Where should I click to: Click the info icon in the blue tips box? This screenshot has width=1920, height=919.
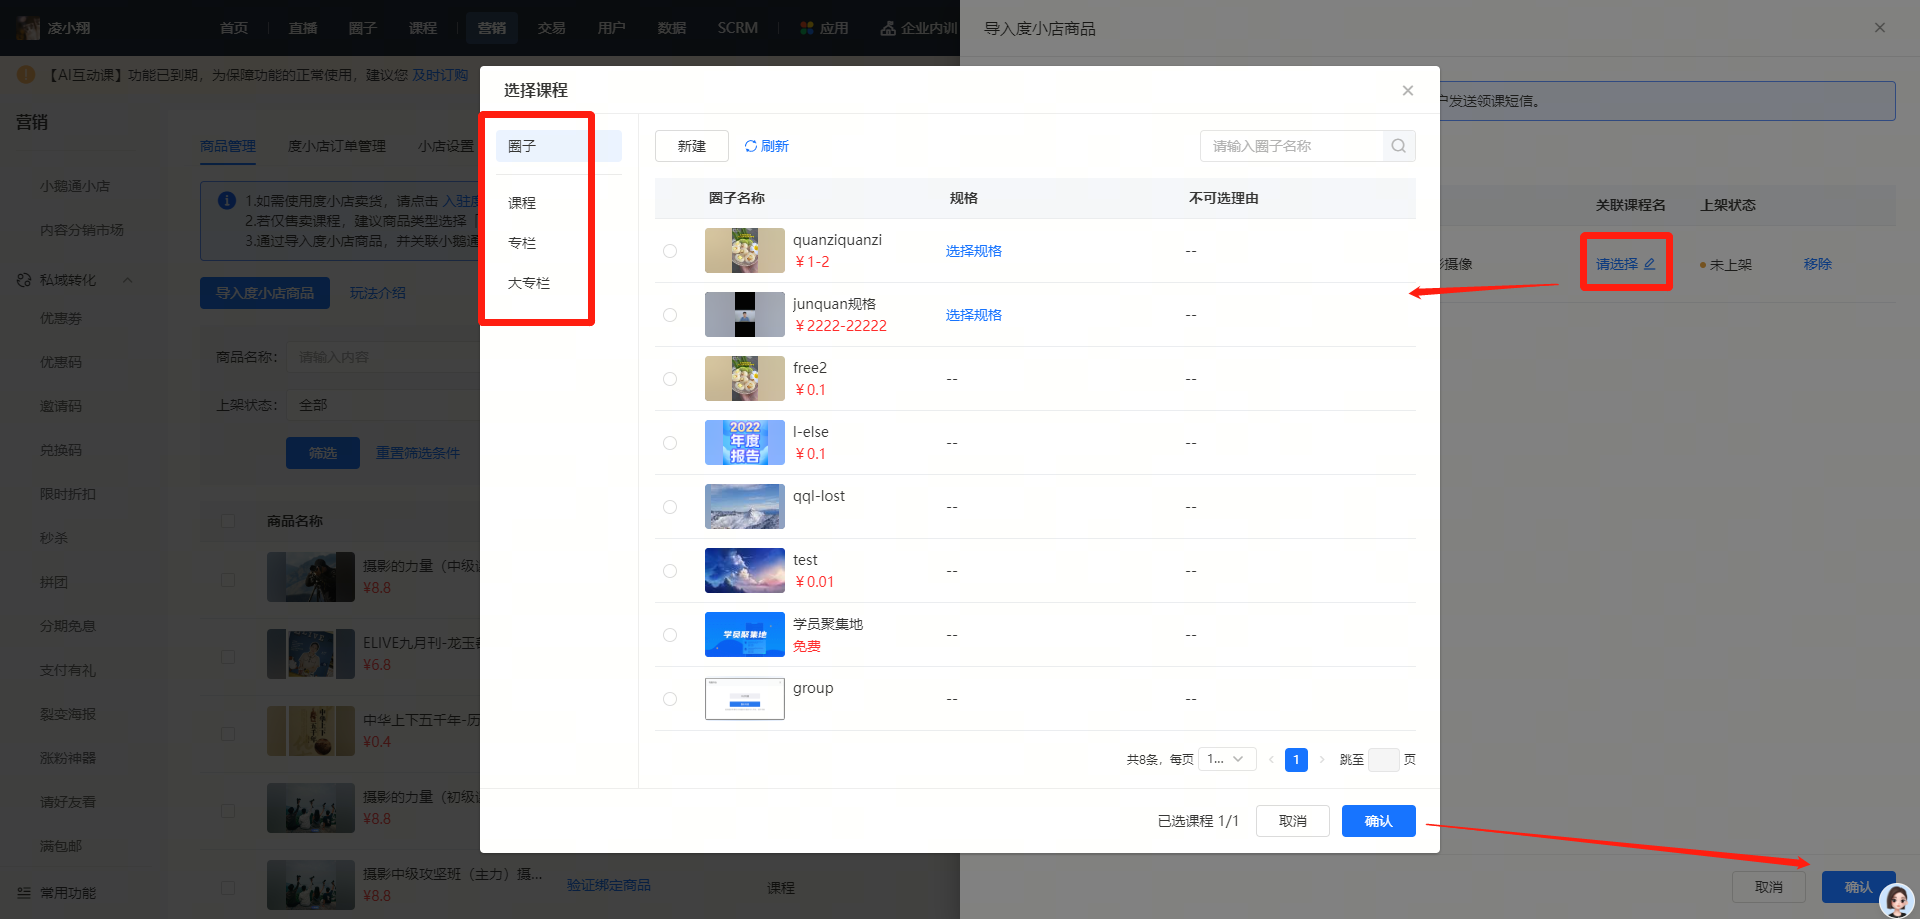[227, 201]
